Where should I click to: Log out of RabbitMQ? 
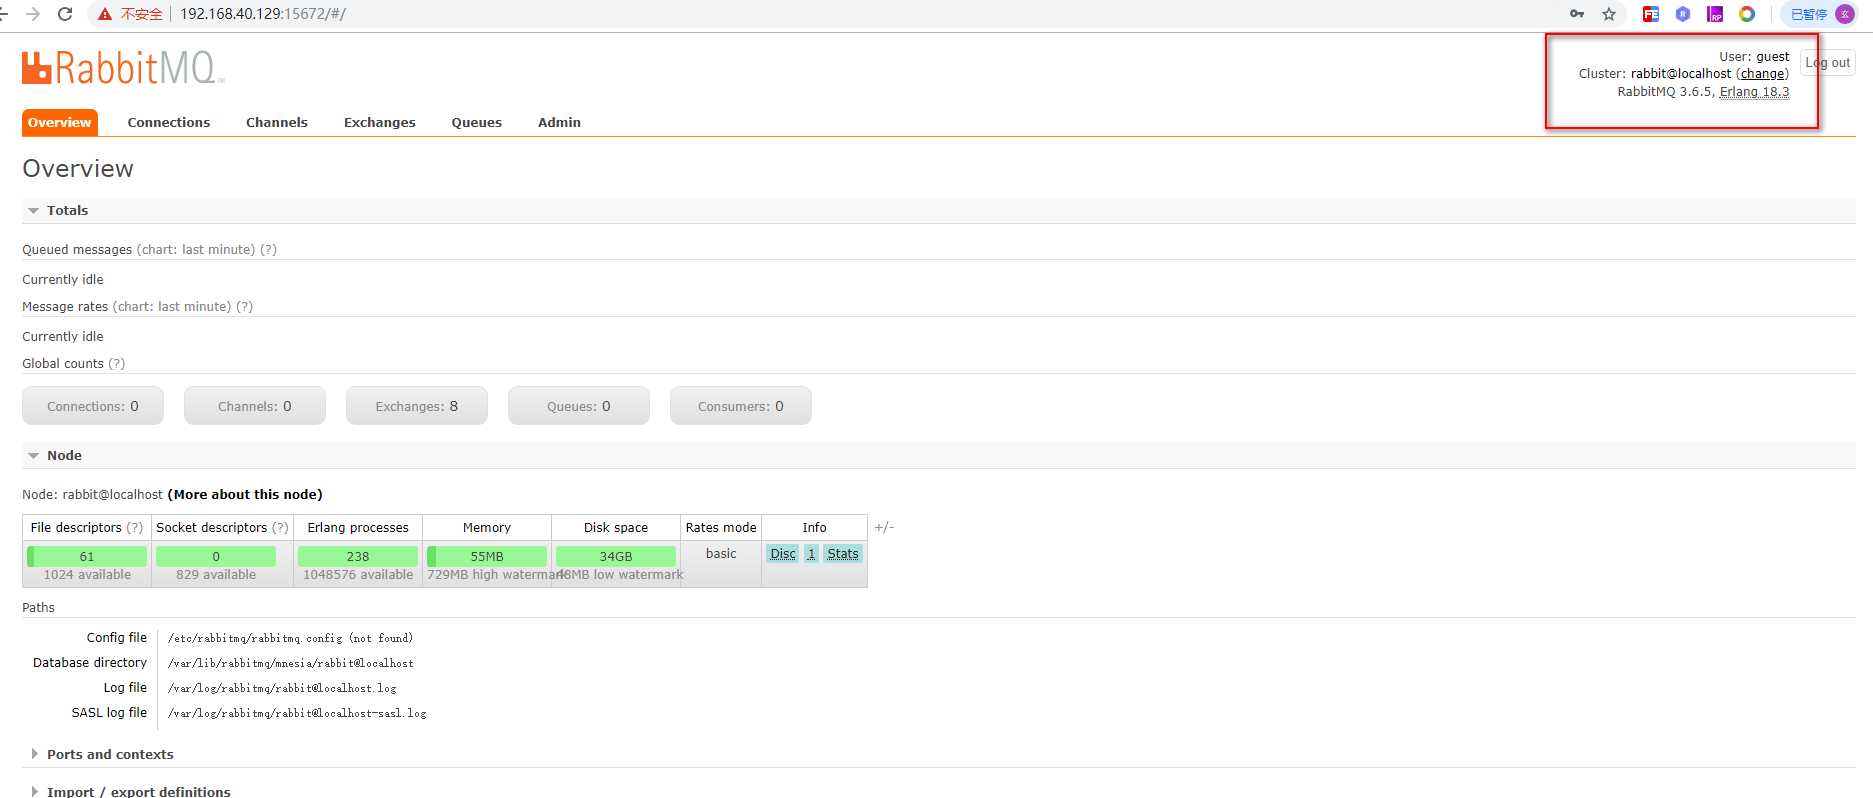click(1828, 62)
